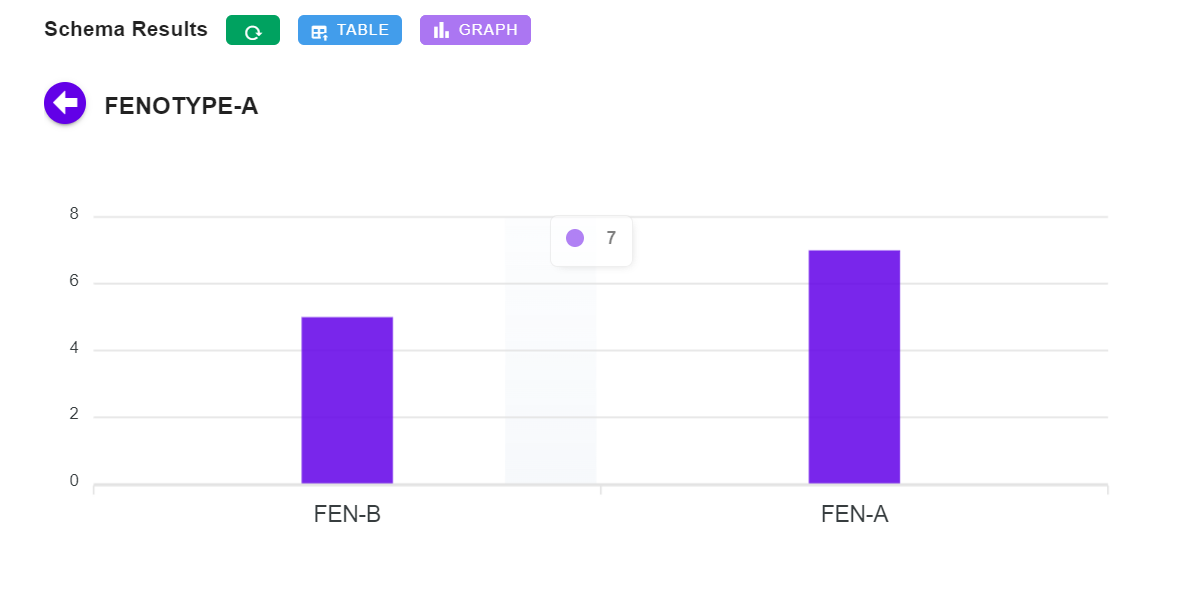This screenshot has height=590, width=1192.
Task: Click the purple dot in the tooltip
Action: pyautogui.click(x=575, y=238)
